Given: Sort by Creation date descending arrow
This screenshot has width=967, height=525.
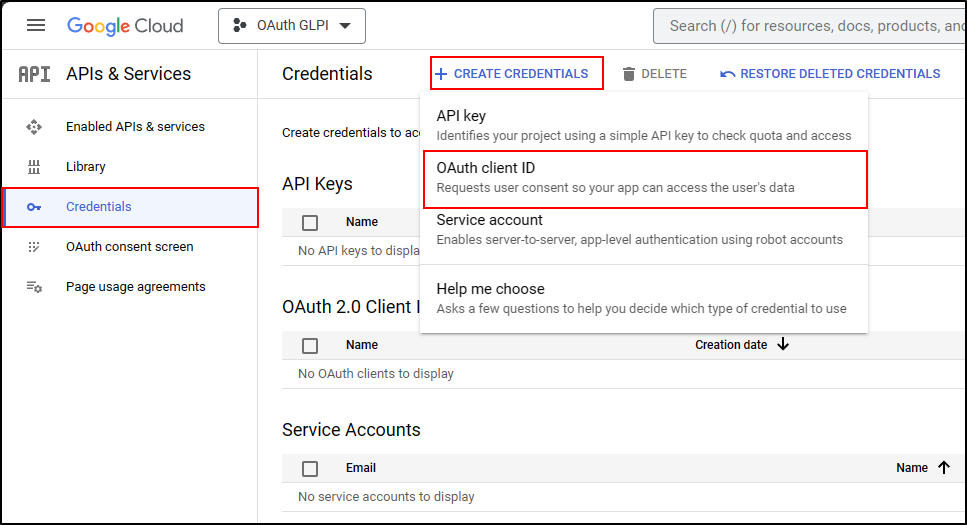Looking at the screenshot, I should coord(783,345).
